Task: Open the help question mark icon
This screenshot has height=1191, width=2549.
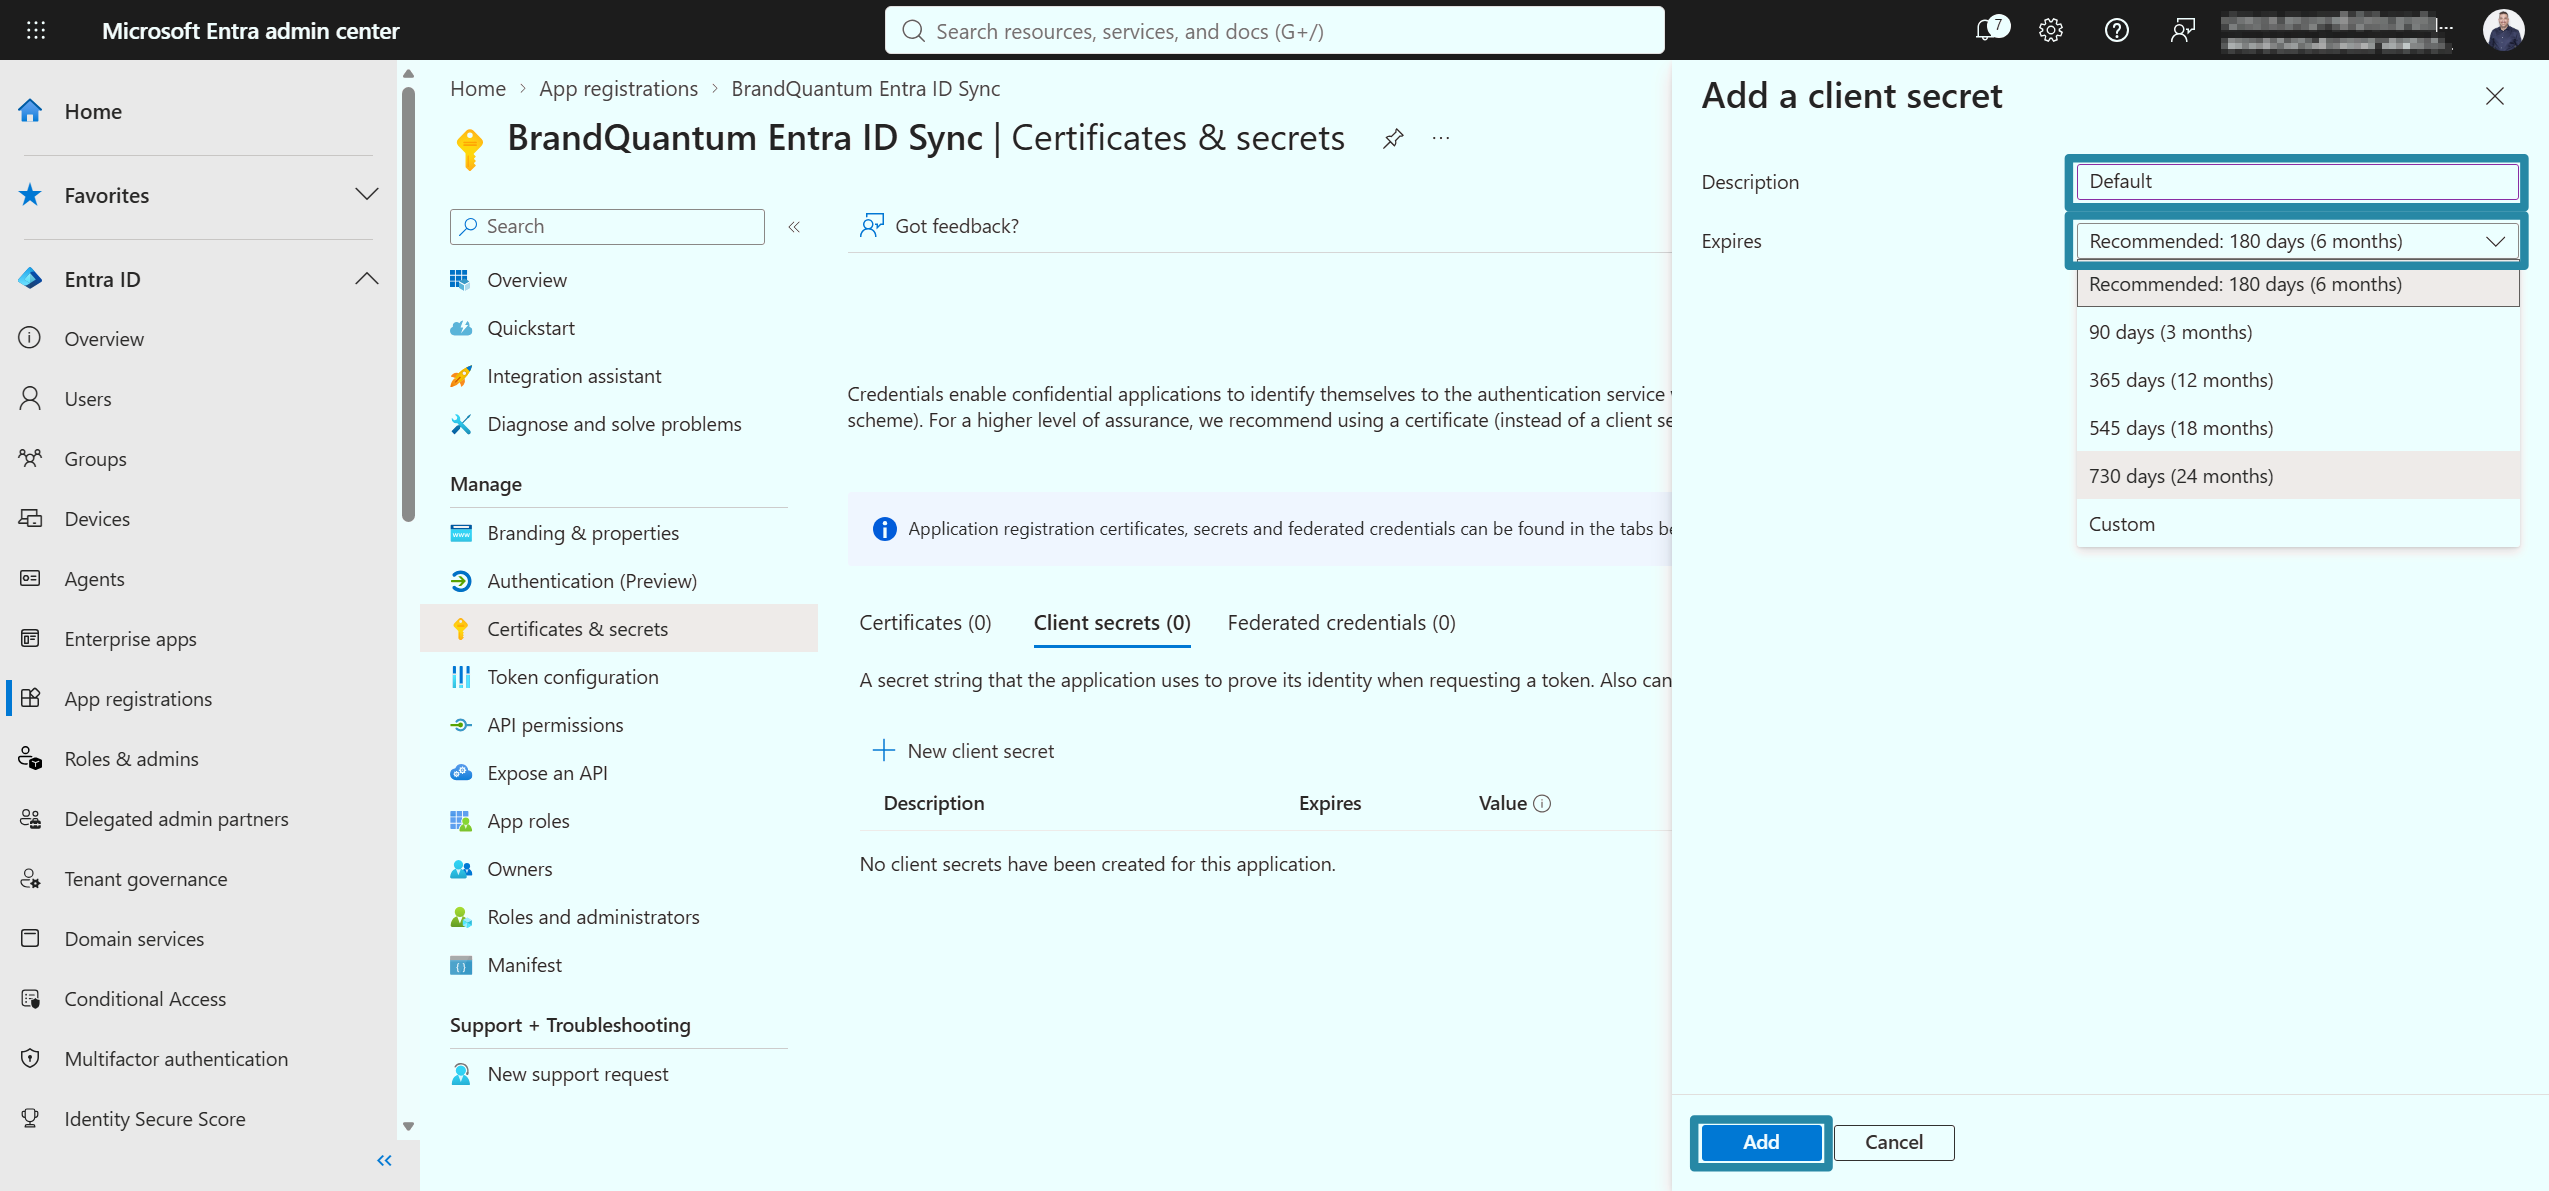Action: [x=2116, y=30]
